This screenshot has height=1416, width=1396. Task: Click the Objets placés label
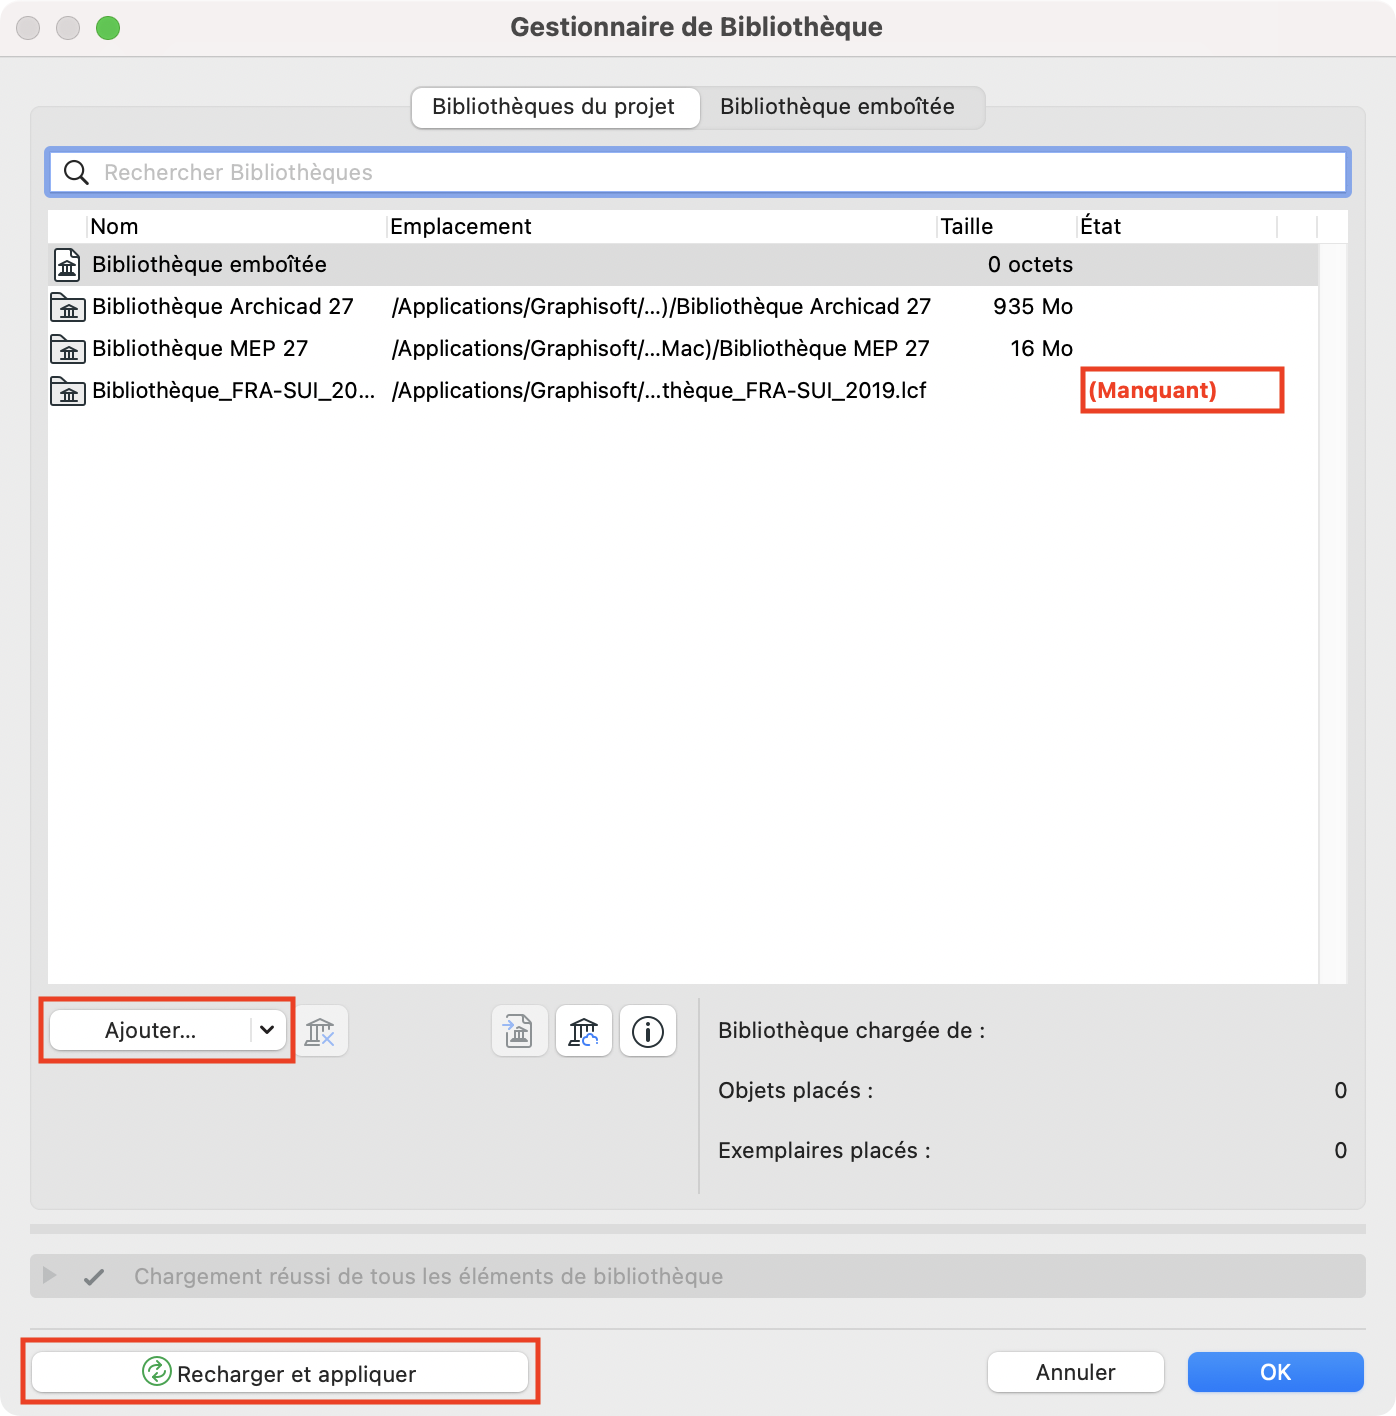[x=796, y=1091]
